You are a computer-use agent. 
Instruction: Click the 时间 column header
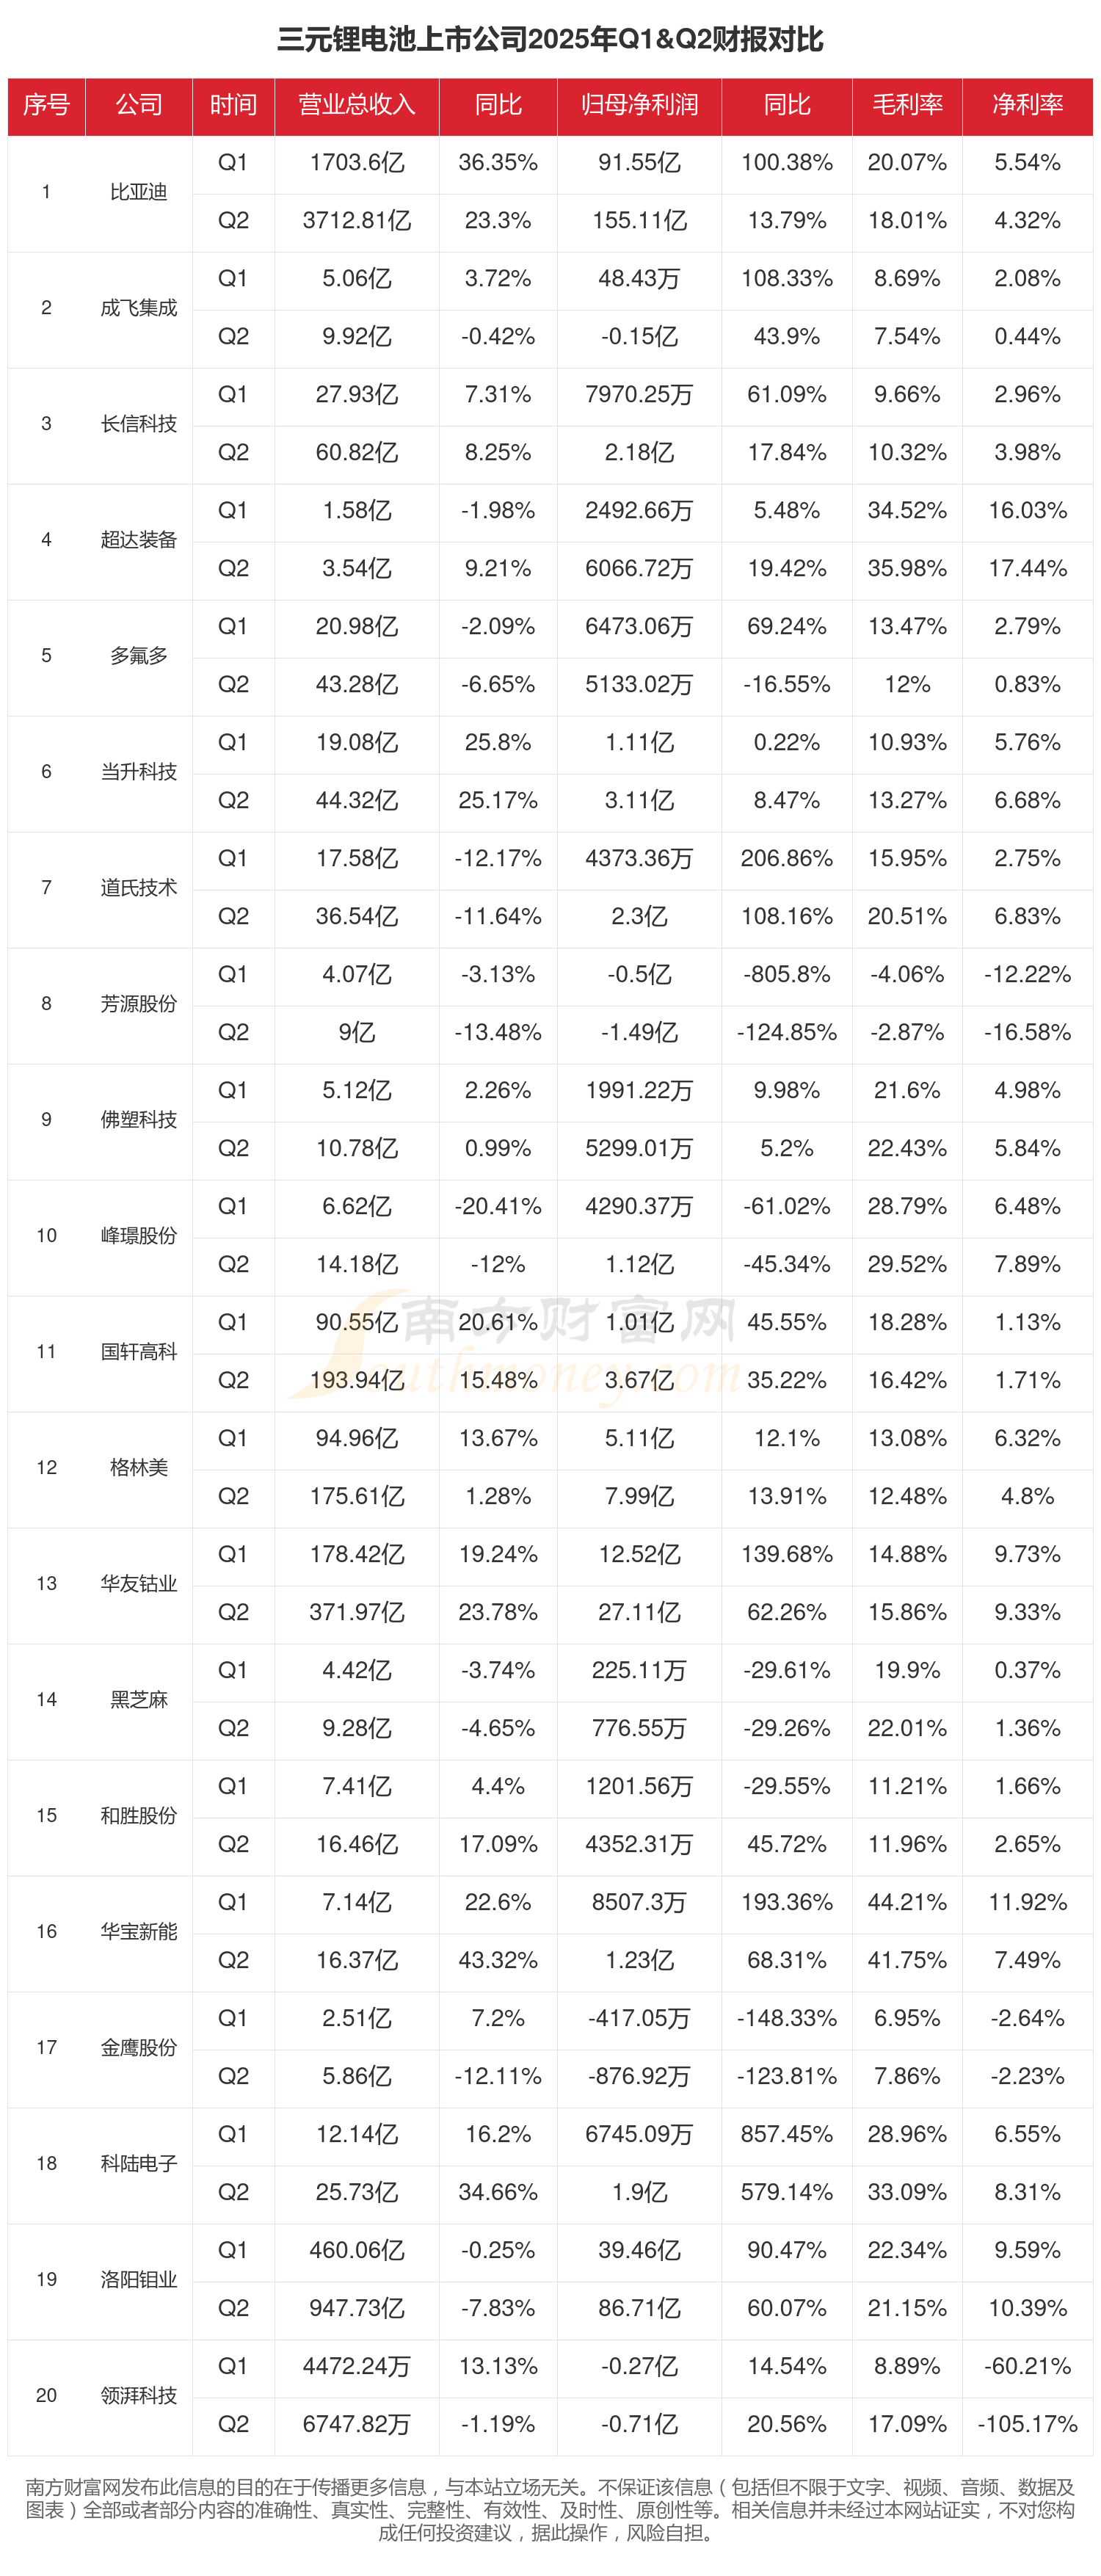(x=233, y=105)
